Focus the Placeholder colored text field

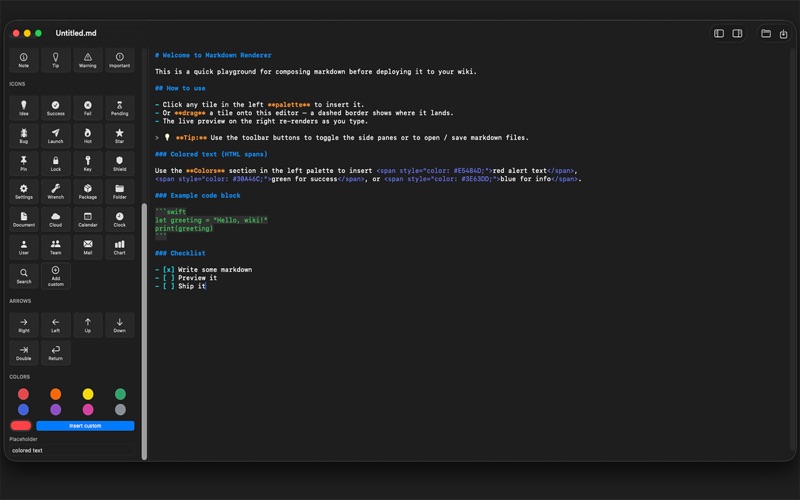(x=72, y=451)
